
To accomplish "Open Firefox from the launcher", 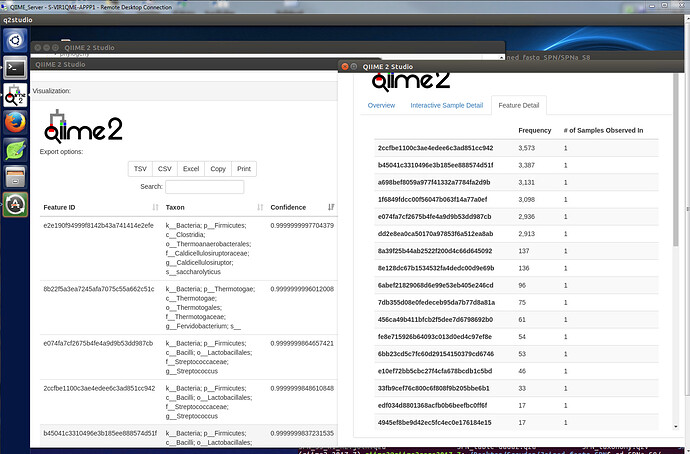I will 15,123.
